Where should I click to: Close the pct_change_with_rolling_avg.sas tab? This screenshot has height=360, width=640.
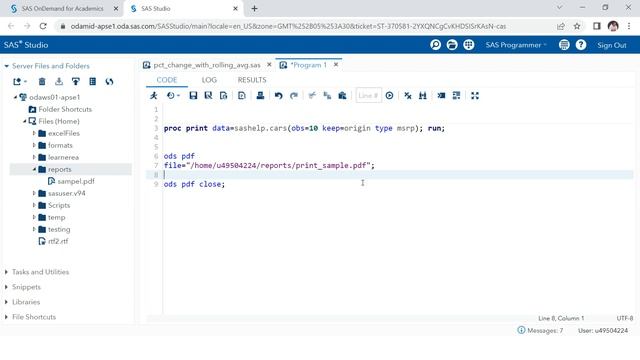pyautogui.click(x=269, y=64)
